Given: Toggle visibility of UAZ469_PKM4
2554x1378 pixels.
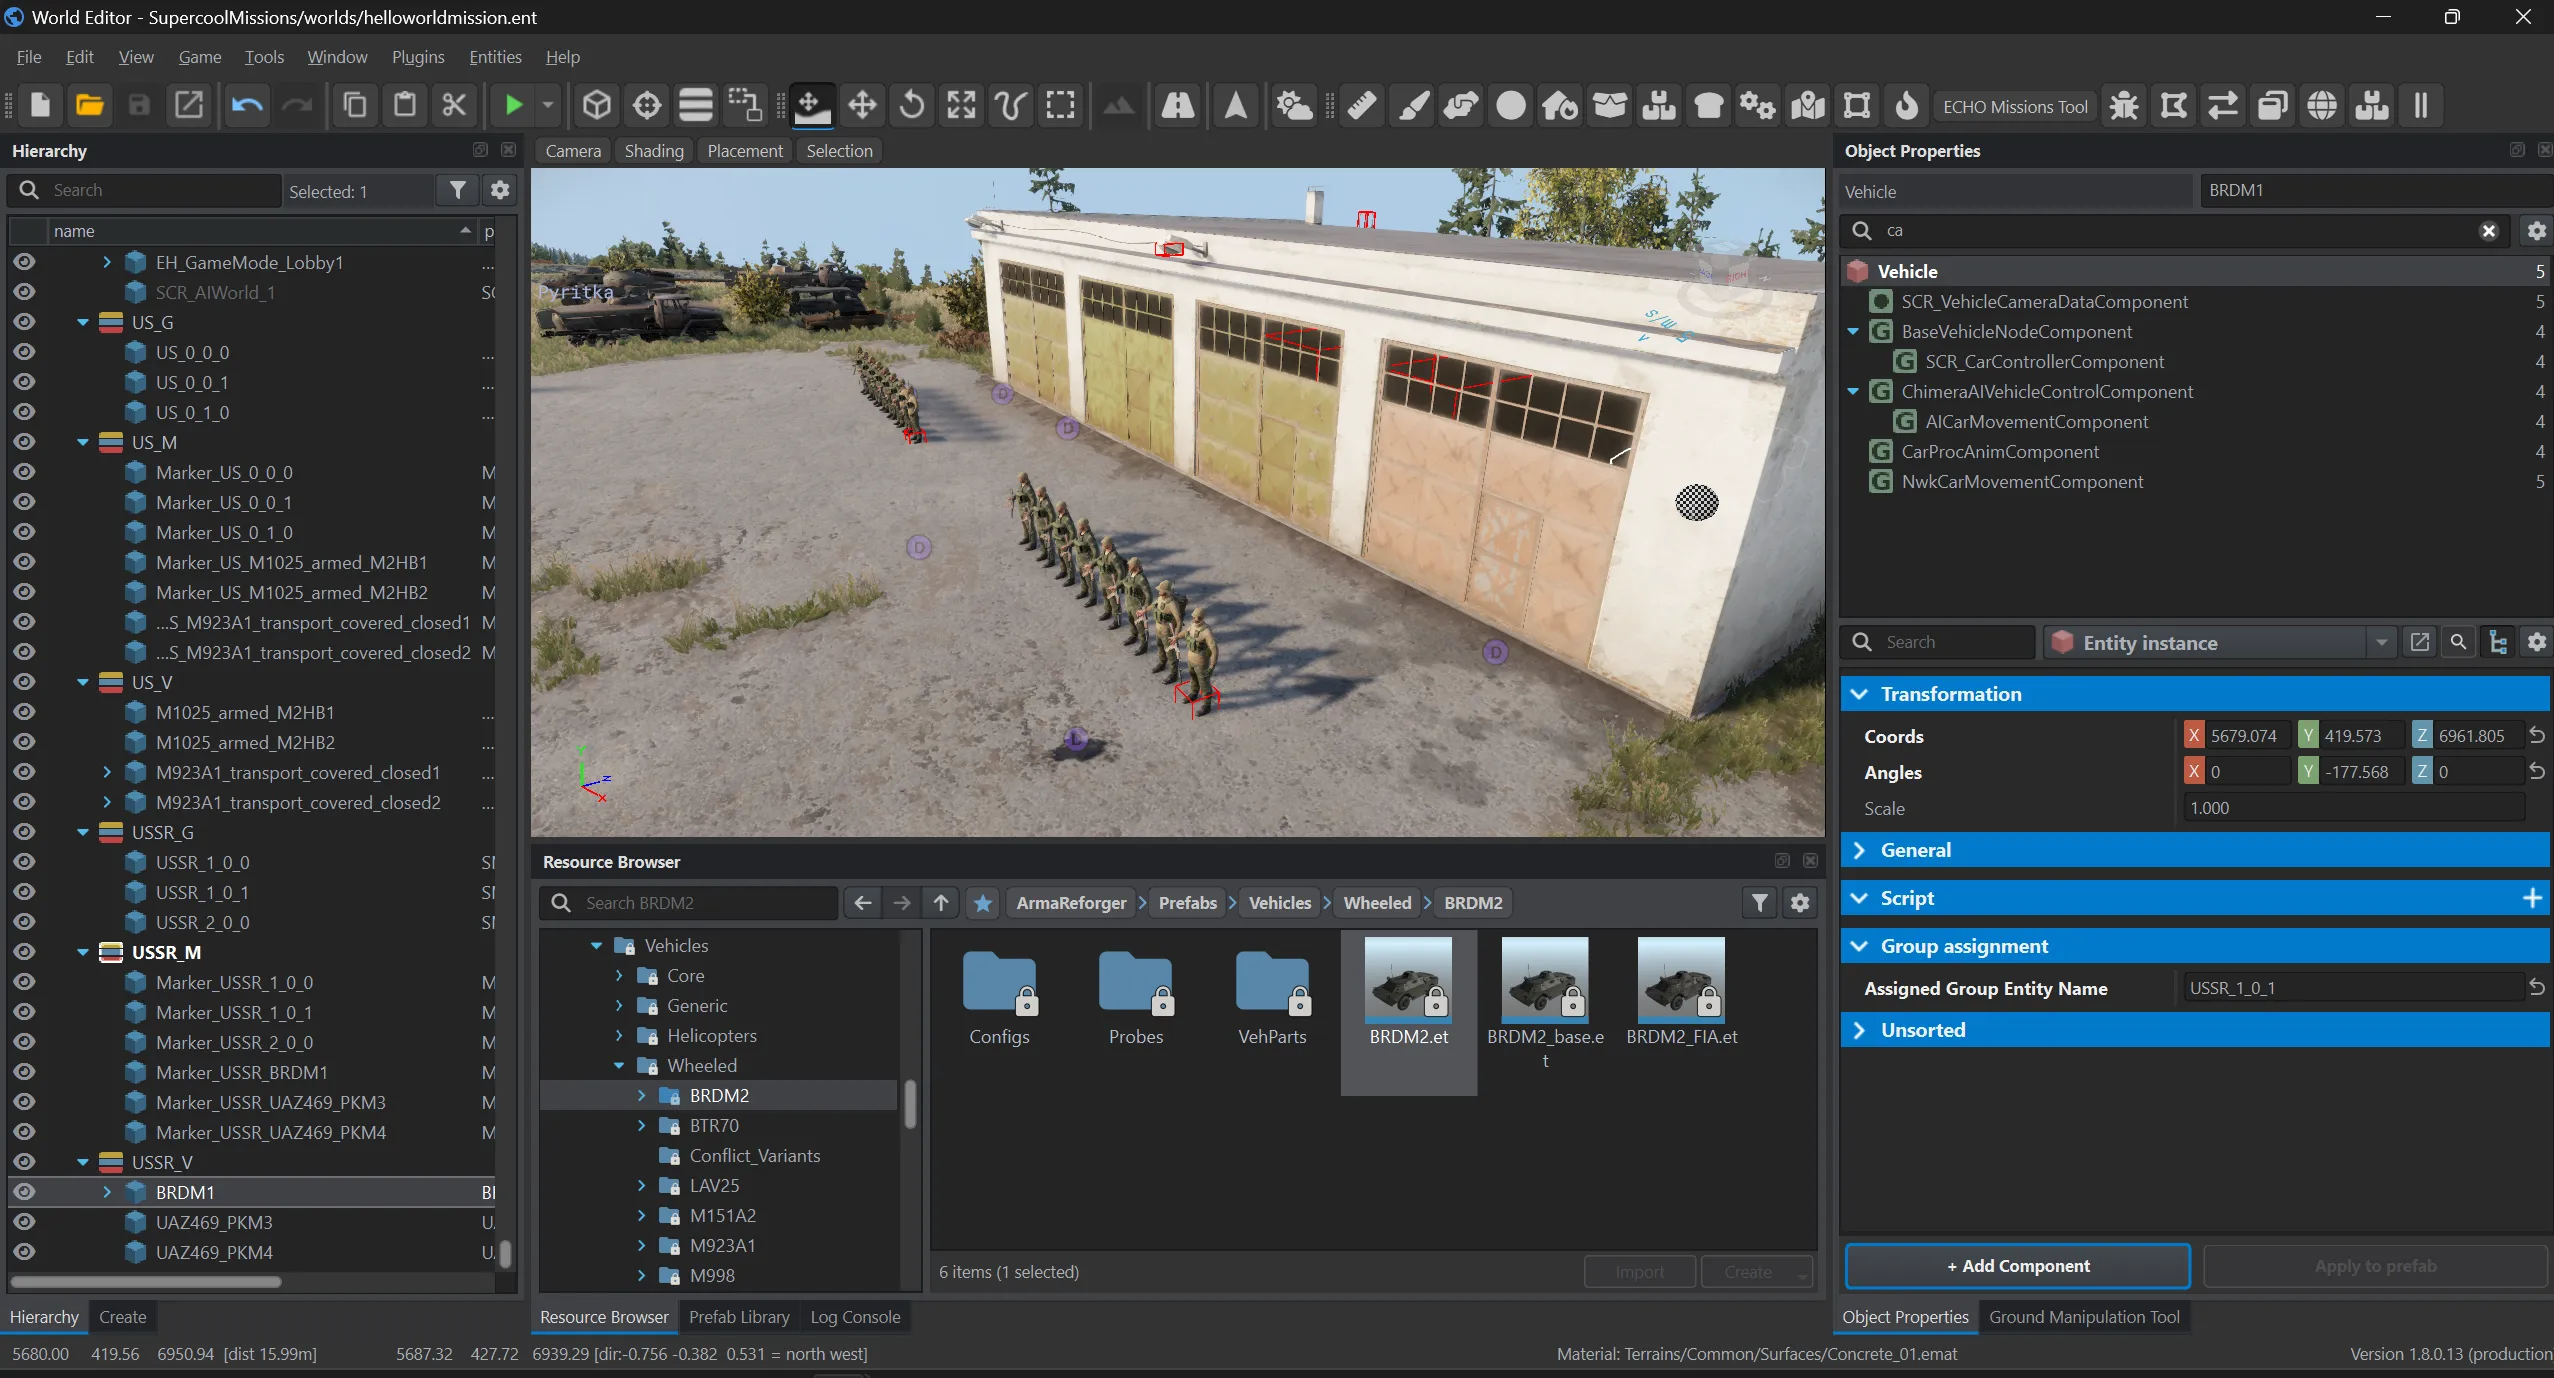Looking at the screenshot, I should tap(24, 1252).
